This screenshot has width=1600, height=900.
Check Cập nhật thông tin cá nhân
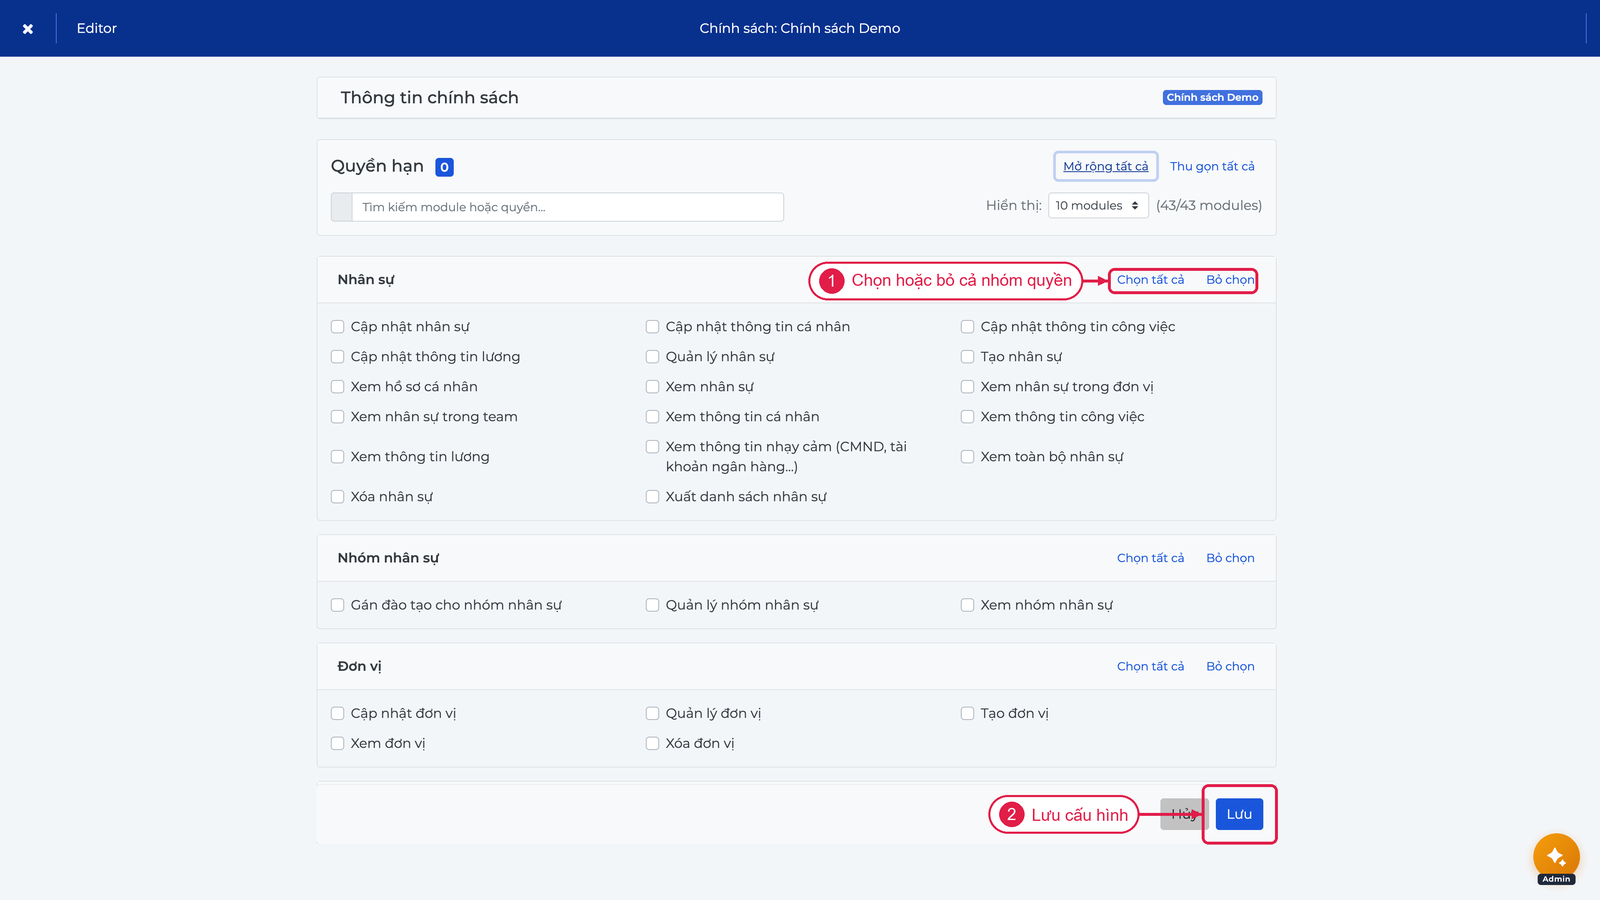pyautogui.click(x=653, y=327)
